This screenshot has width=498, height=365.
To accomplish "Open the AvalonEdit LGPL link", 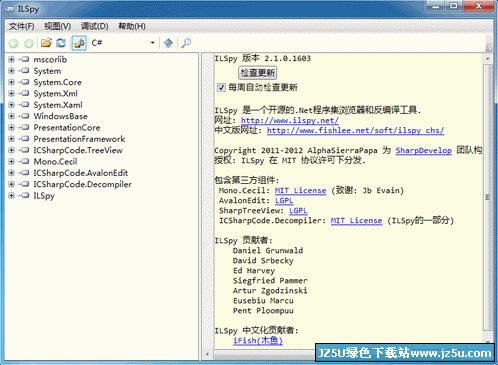I will point(284,200).
